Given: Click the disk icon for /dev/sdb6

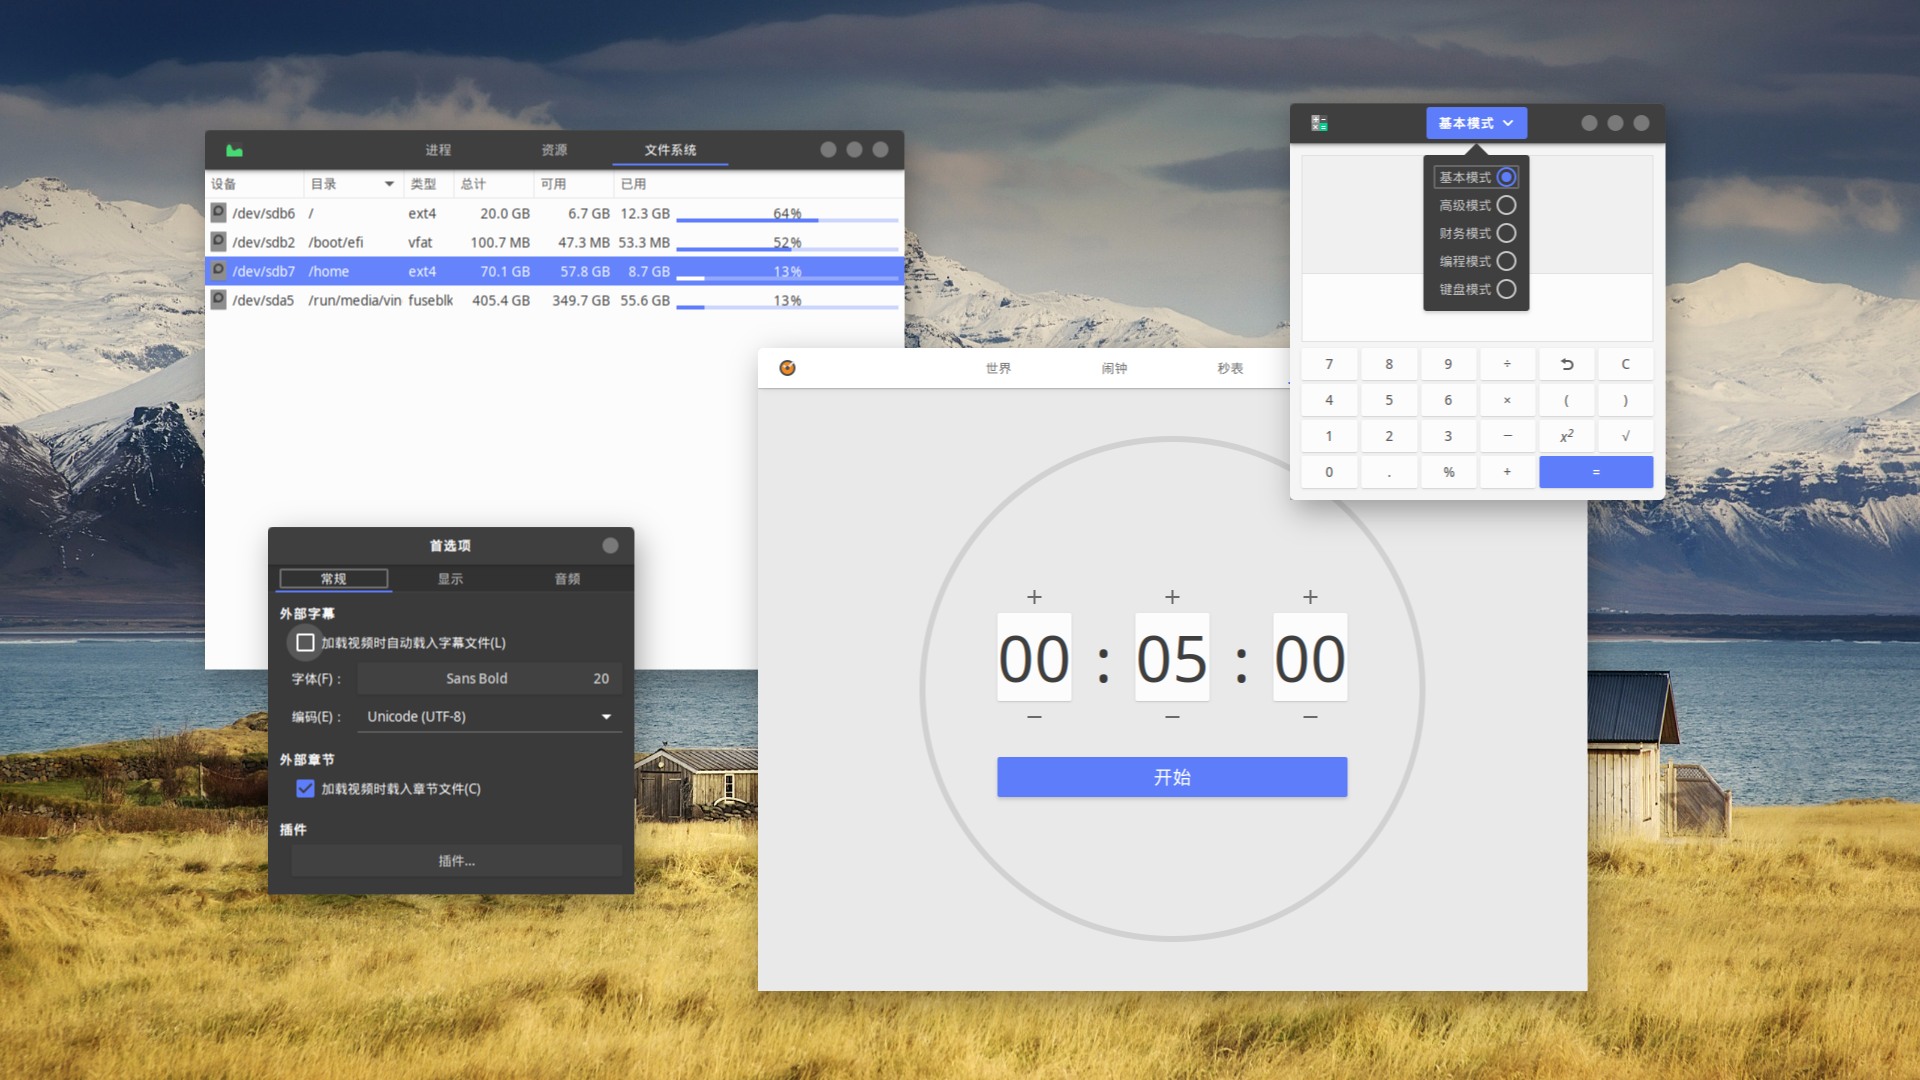Looking at the screenshot, I should (x=218, y=212).
